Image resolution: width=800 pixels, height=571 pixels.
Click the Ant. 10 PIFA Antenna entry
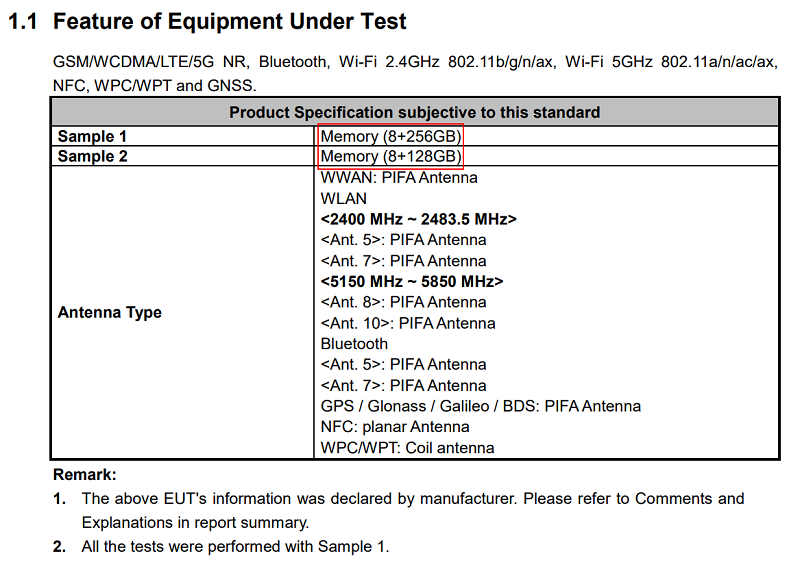408,323
